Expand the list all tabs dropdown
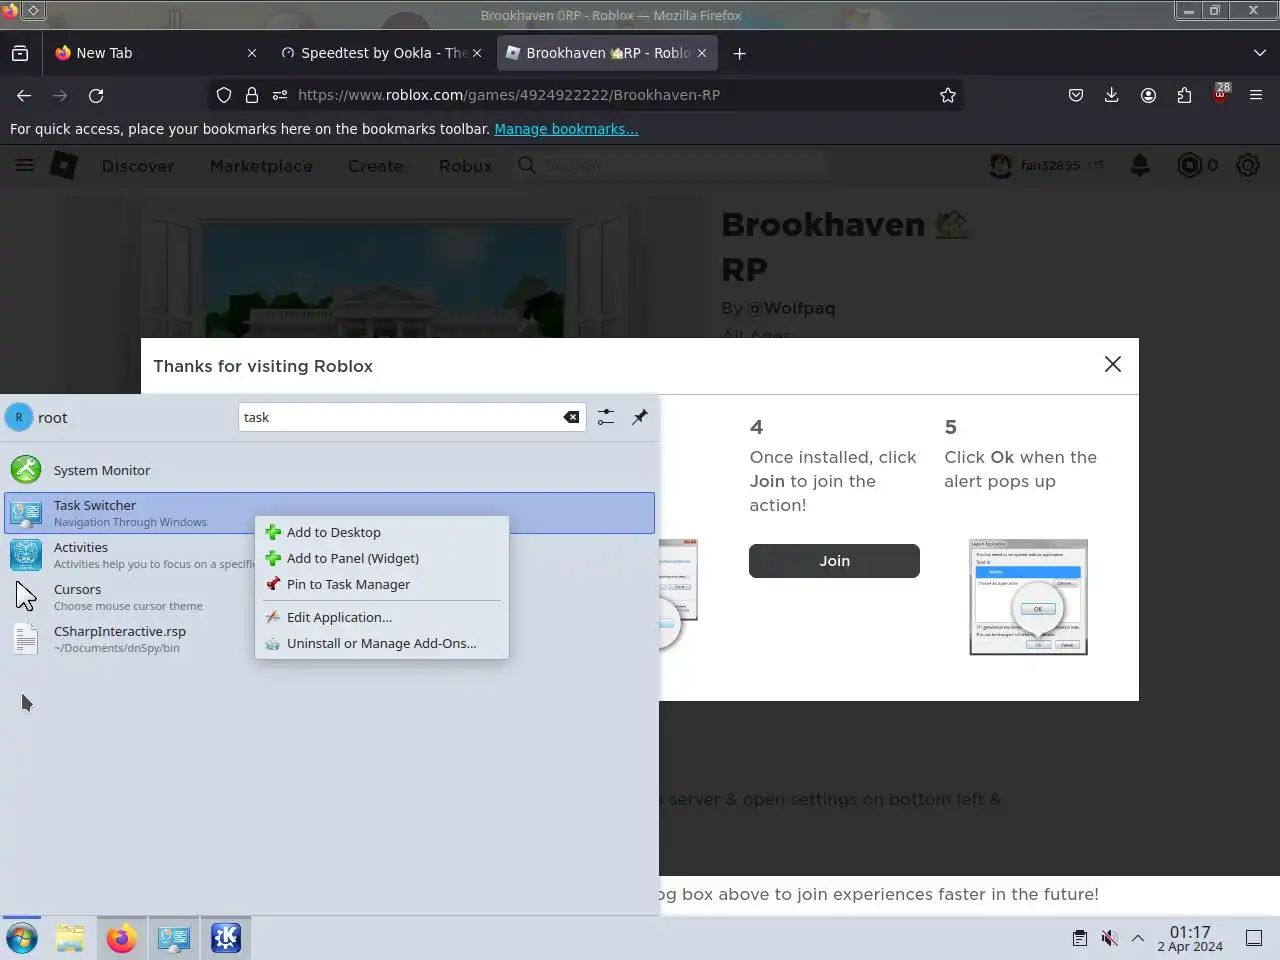 [x=1259, y=53]
